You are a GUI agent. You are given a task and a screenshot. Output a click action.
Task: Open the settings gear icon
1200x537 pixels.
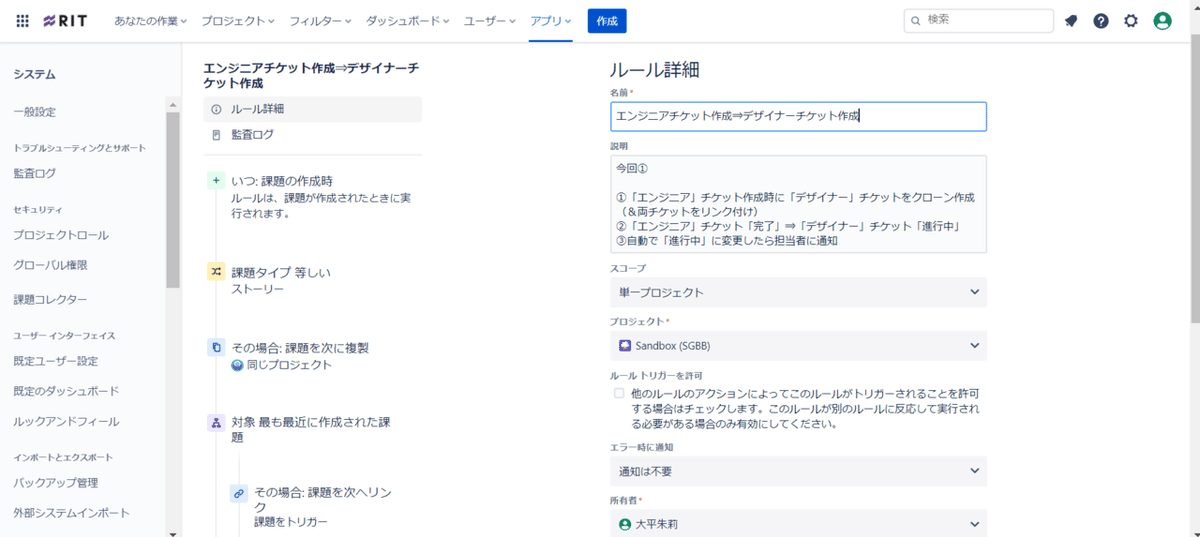[1131, 21]
